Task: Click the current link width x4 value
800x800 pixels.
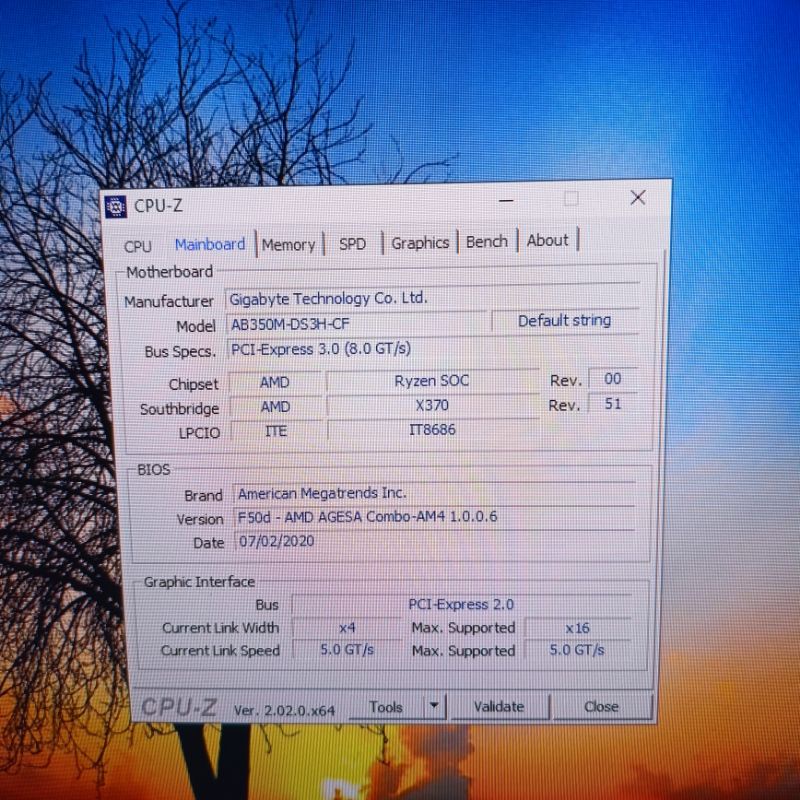Action: click(347, 628)
